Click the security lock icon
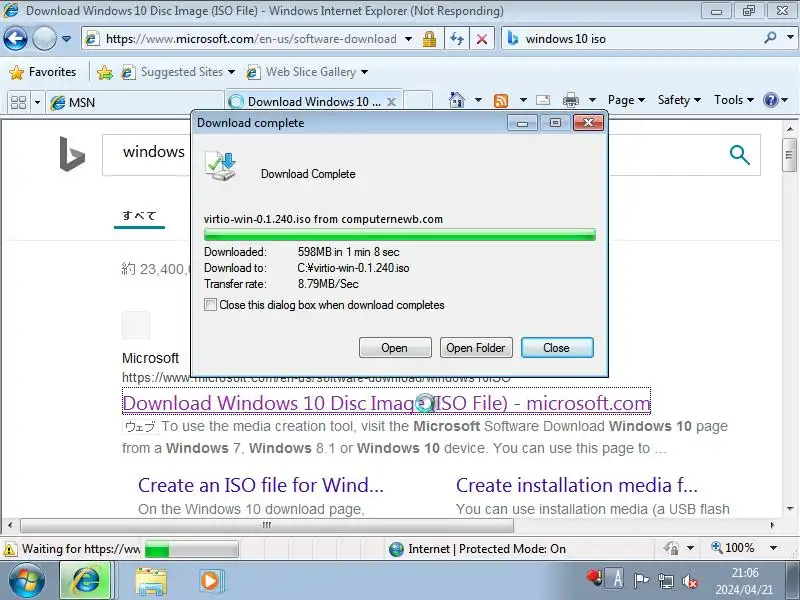This screenshot has width=800, height=600. (x=429, y=39)
